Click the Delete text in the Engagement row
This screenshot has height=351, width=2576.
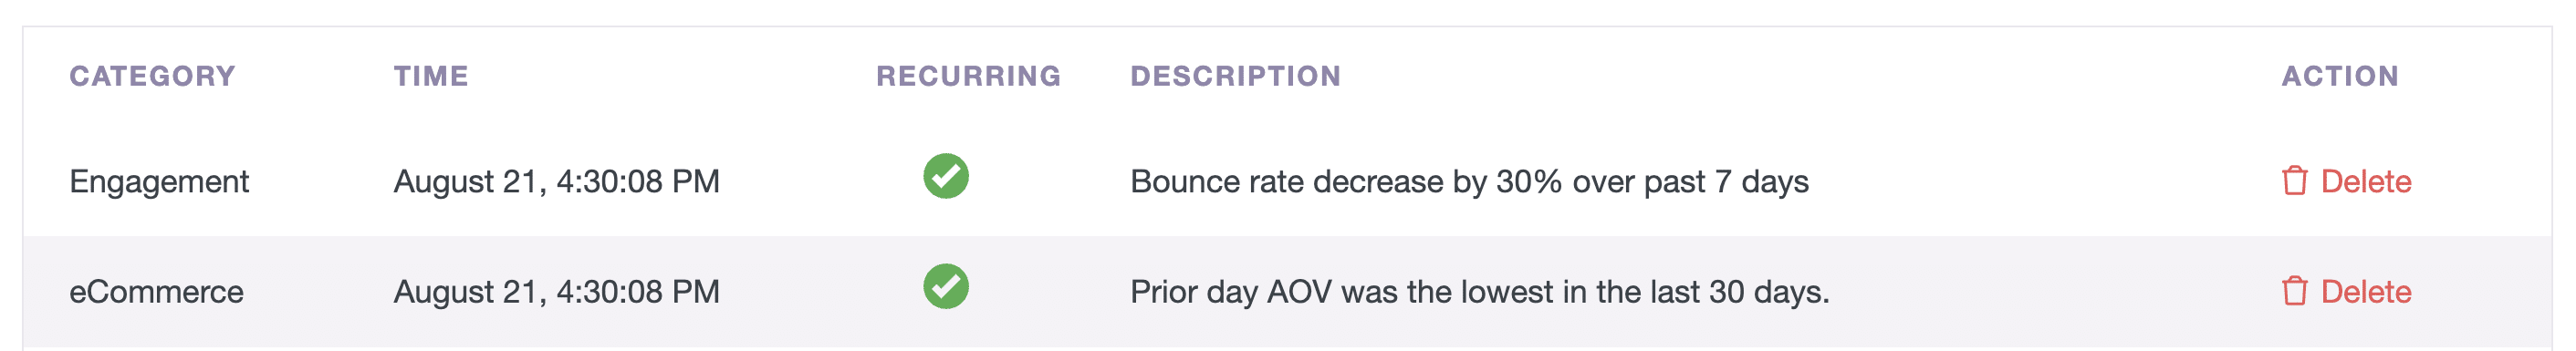point(2365,181)
